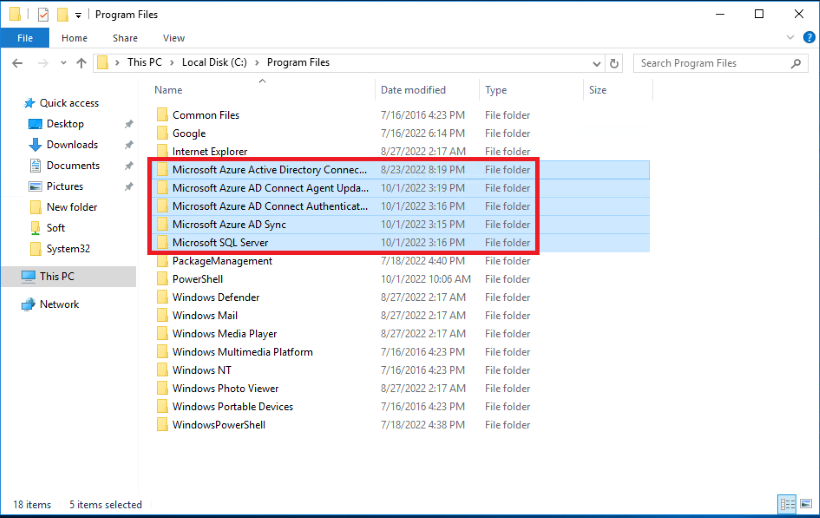The height and width of the screenshot is (518, 820).
Task: Expand the address bar history dropdown
Action: coord(596,63)
